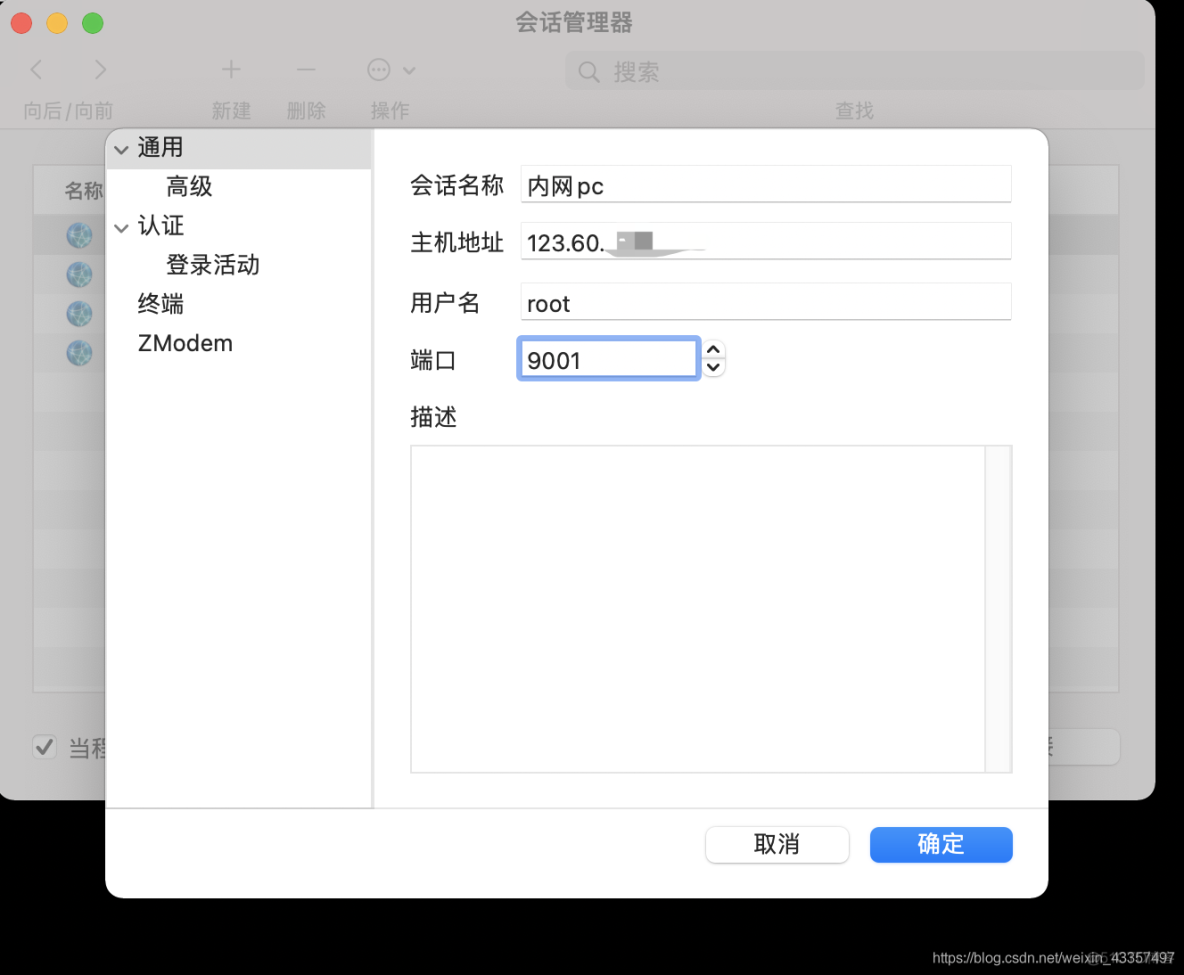Increase port with the up stepper arrow
The width and height of the screenshot is (1184, 975).
[x=713, y=350]
